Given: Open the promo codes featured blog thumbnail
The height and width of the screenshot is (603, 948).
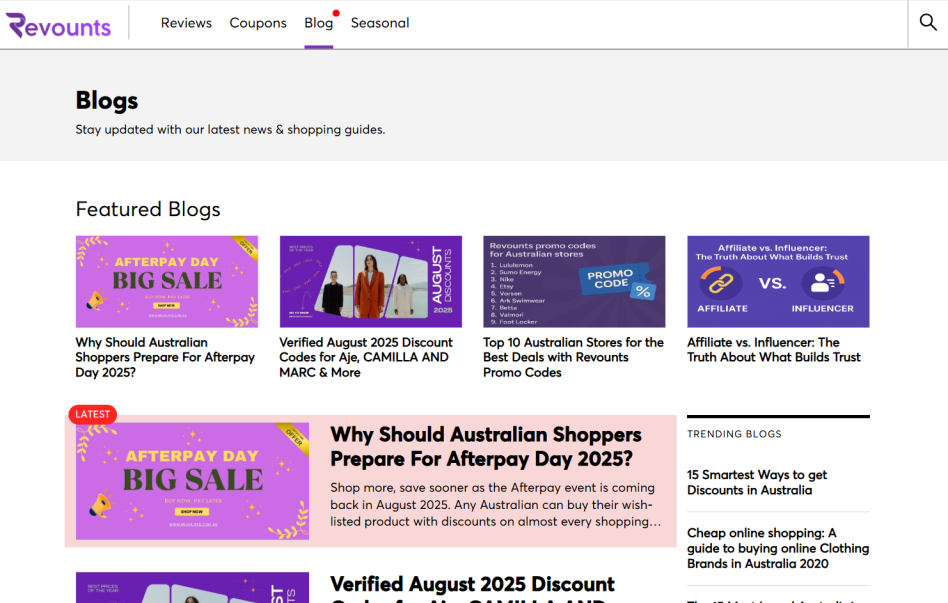Looking at the screenshot, I should (x=574, y=282).
